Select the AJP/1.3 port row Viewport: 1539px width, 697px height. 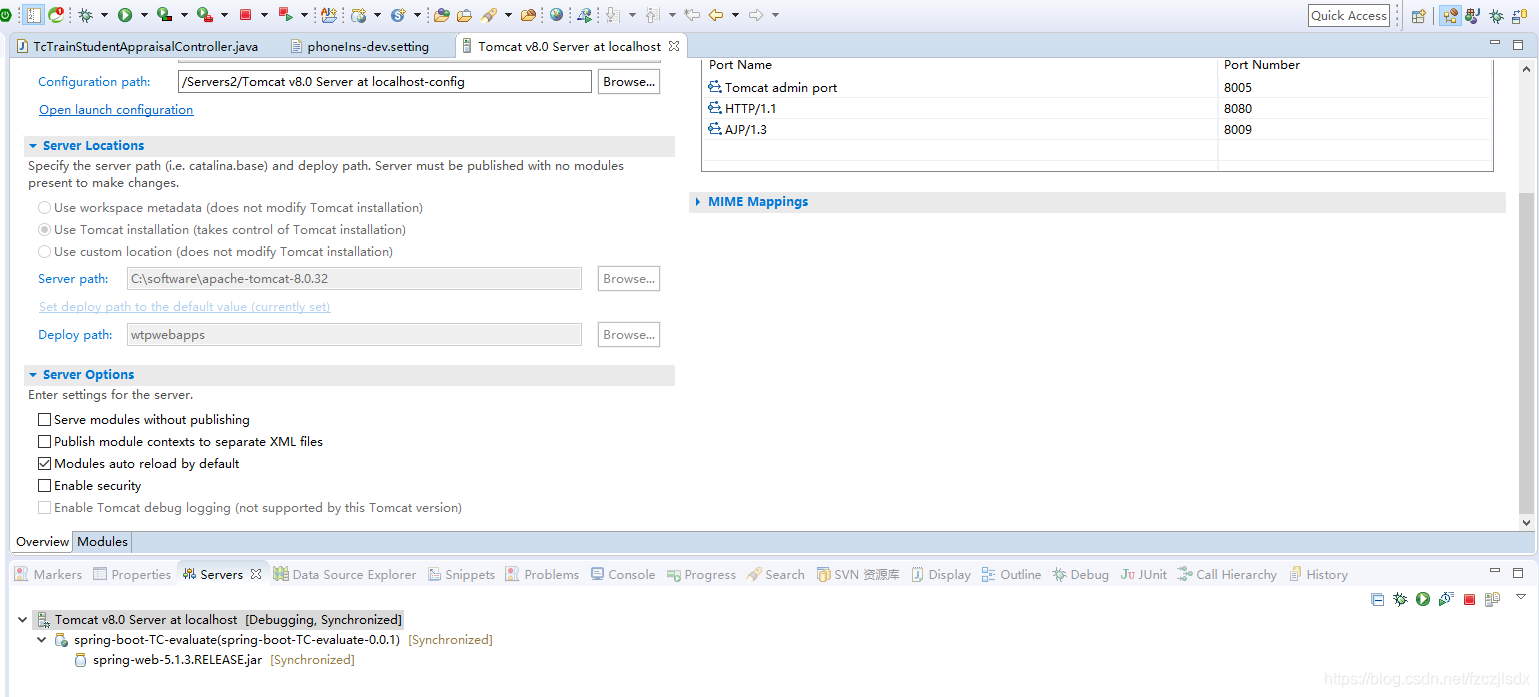click(1097, 130)
